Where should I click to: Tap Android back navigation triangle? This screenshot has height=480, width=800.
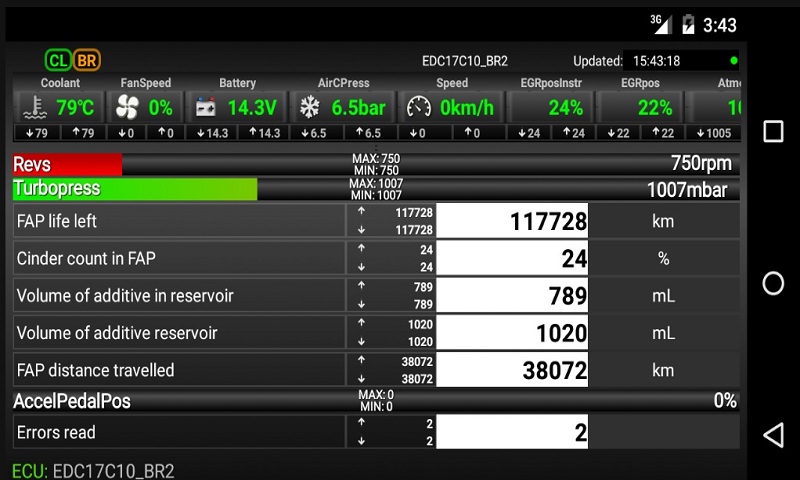pos(773,435)
